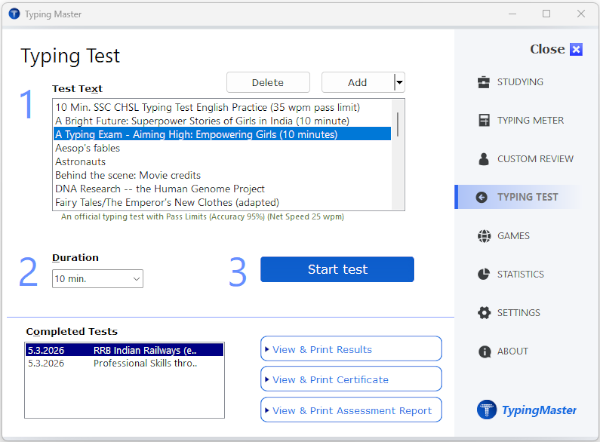Click the Typing Meter icon
This screenshot has height=442, width=600.
click(484, 120)
